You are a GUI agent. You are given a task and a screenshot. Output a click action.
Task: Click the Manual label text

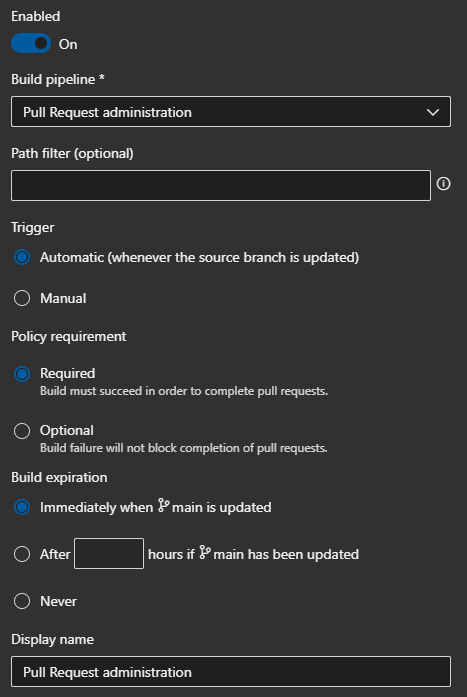[x=63, y=298]
